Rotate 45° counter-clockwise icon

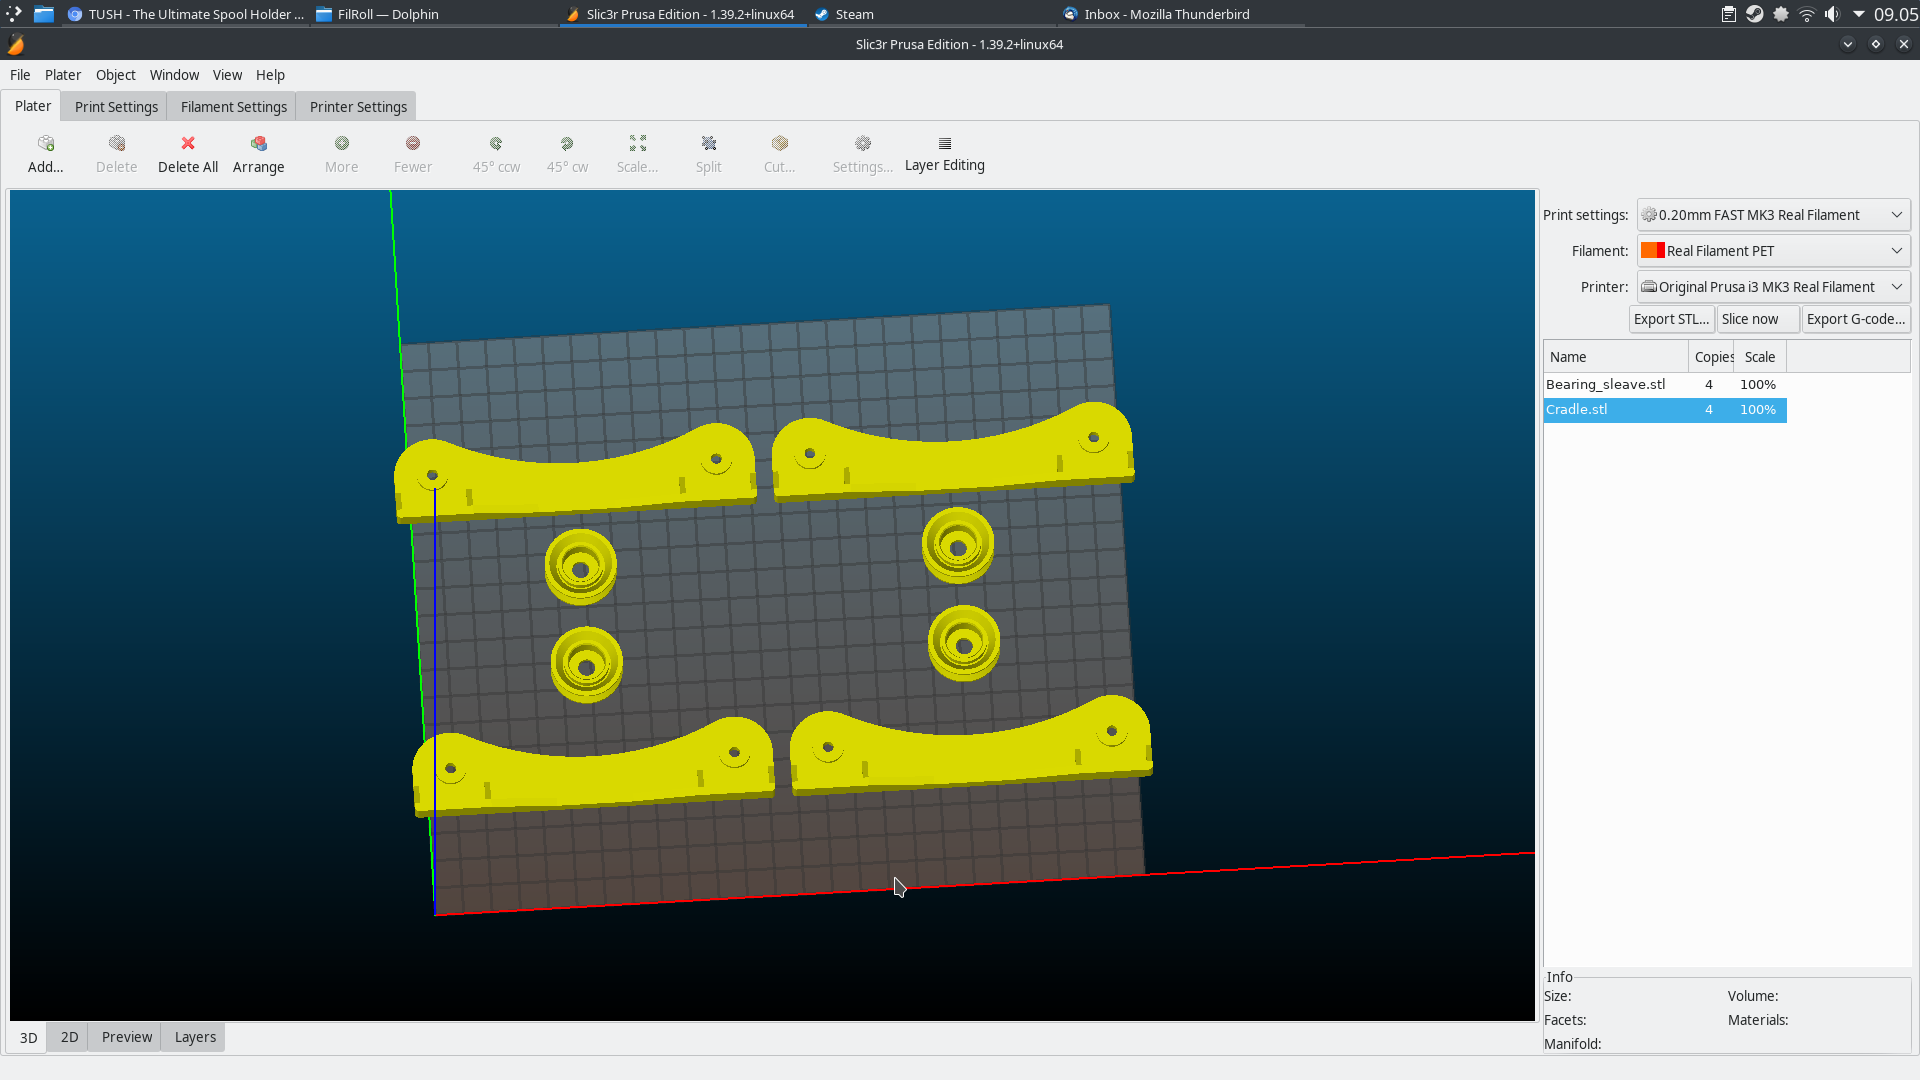click(496, 144)
